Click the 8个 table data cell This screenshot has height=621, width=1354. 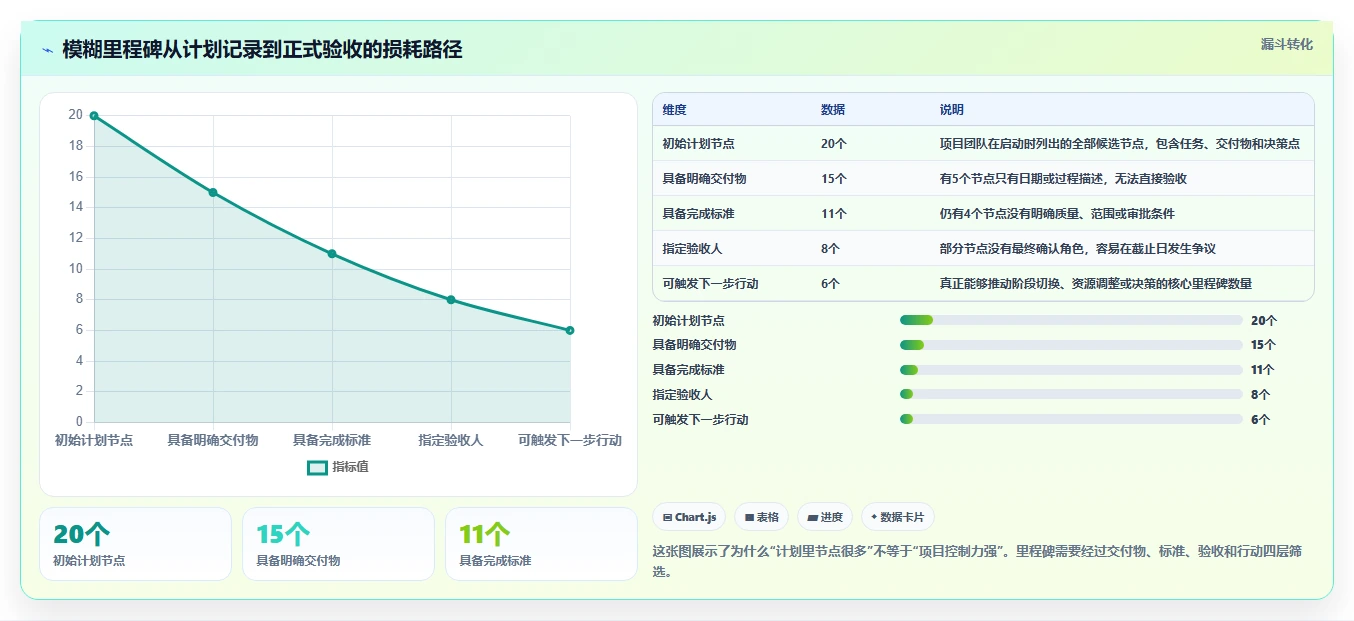tap(830, 249)
